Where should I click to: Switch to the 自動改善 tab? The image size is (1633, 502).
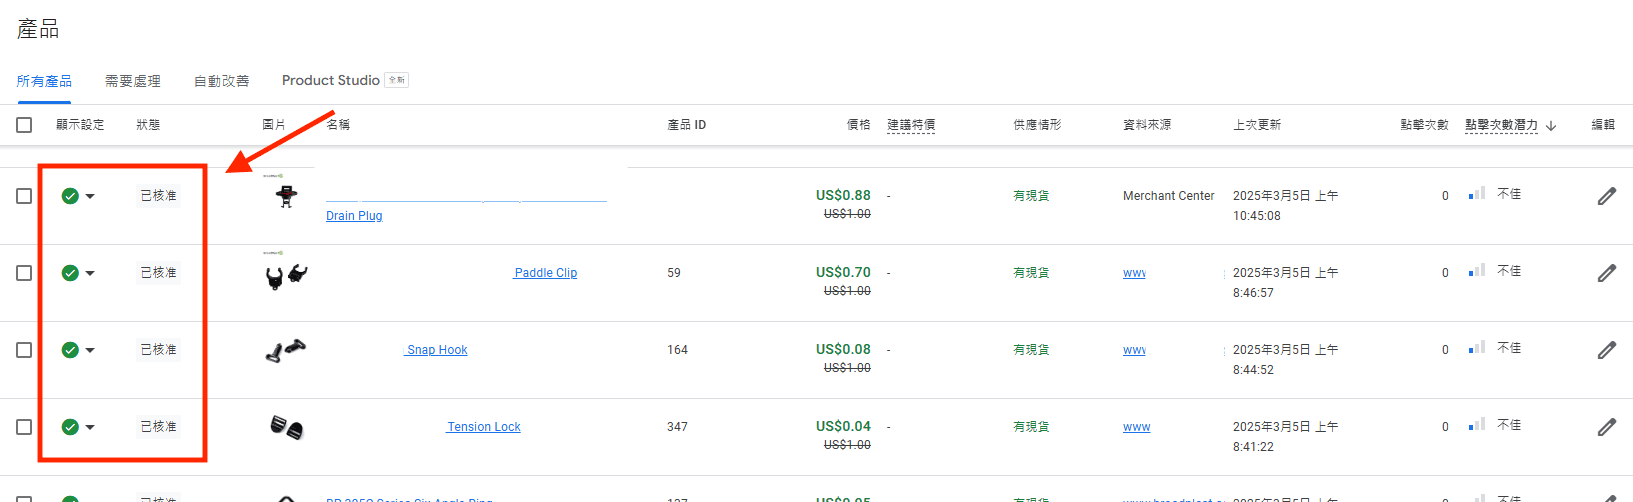pos(222,81)
